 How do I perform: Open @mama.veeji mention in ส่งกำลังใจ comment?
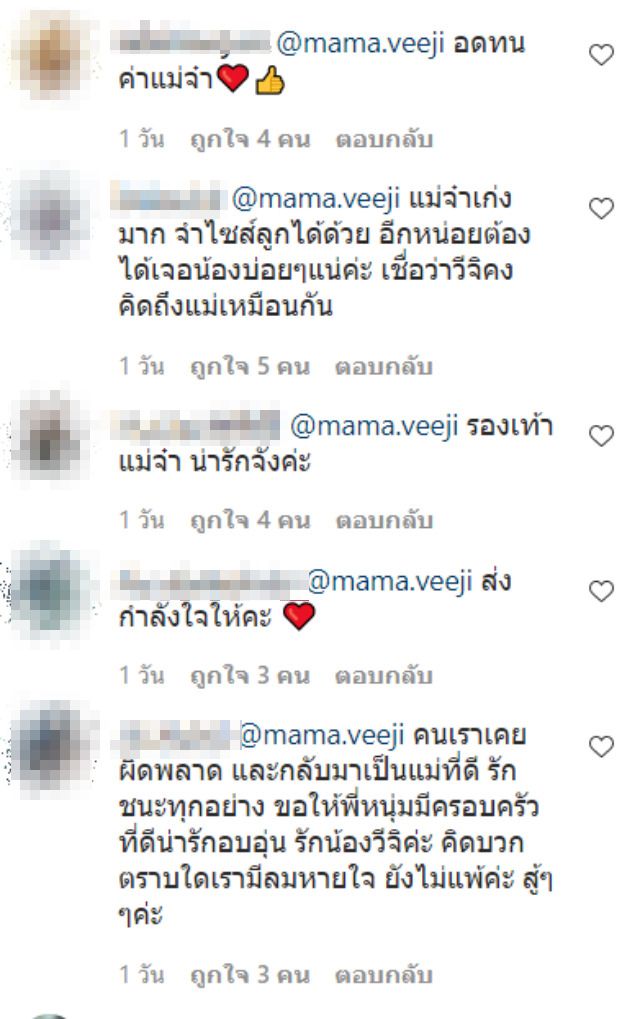(390, 581)
